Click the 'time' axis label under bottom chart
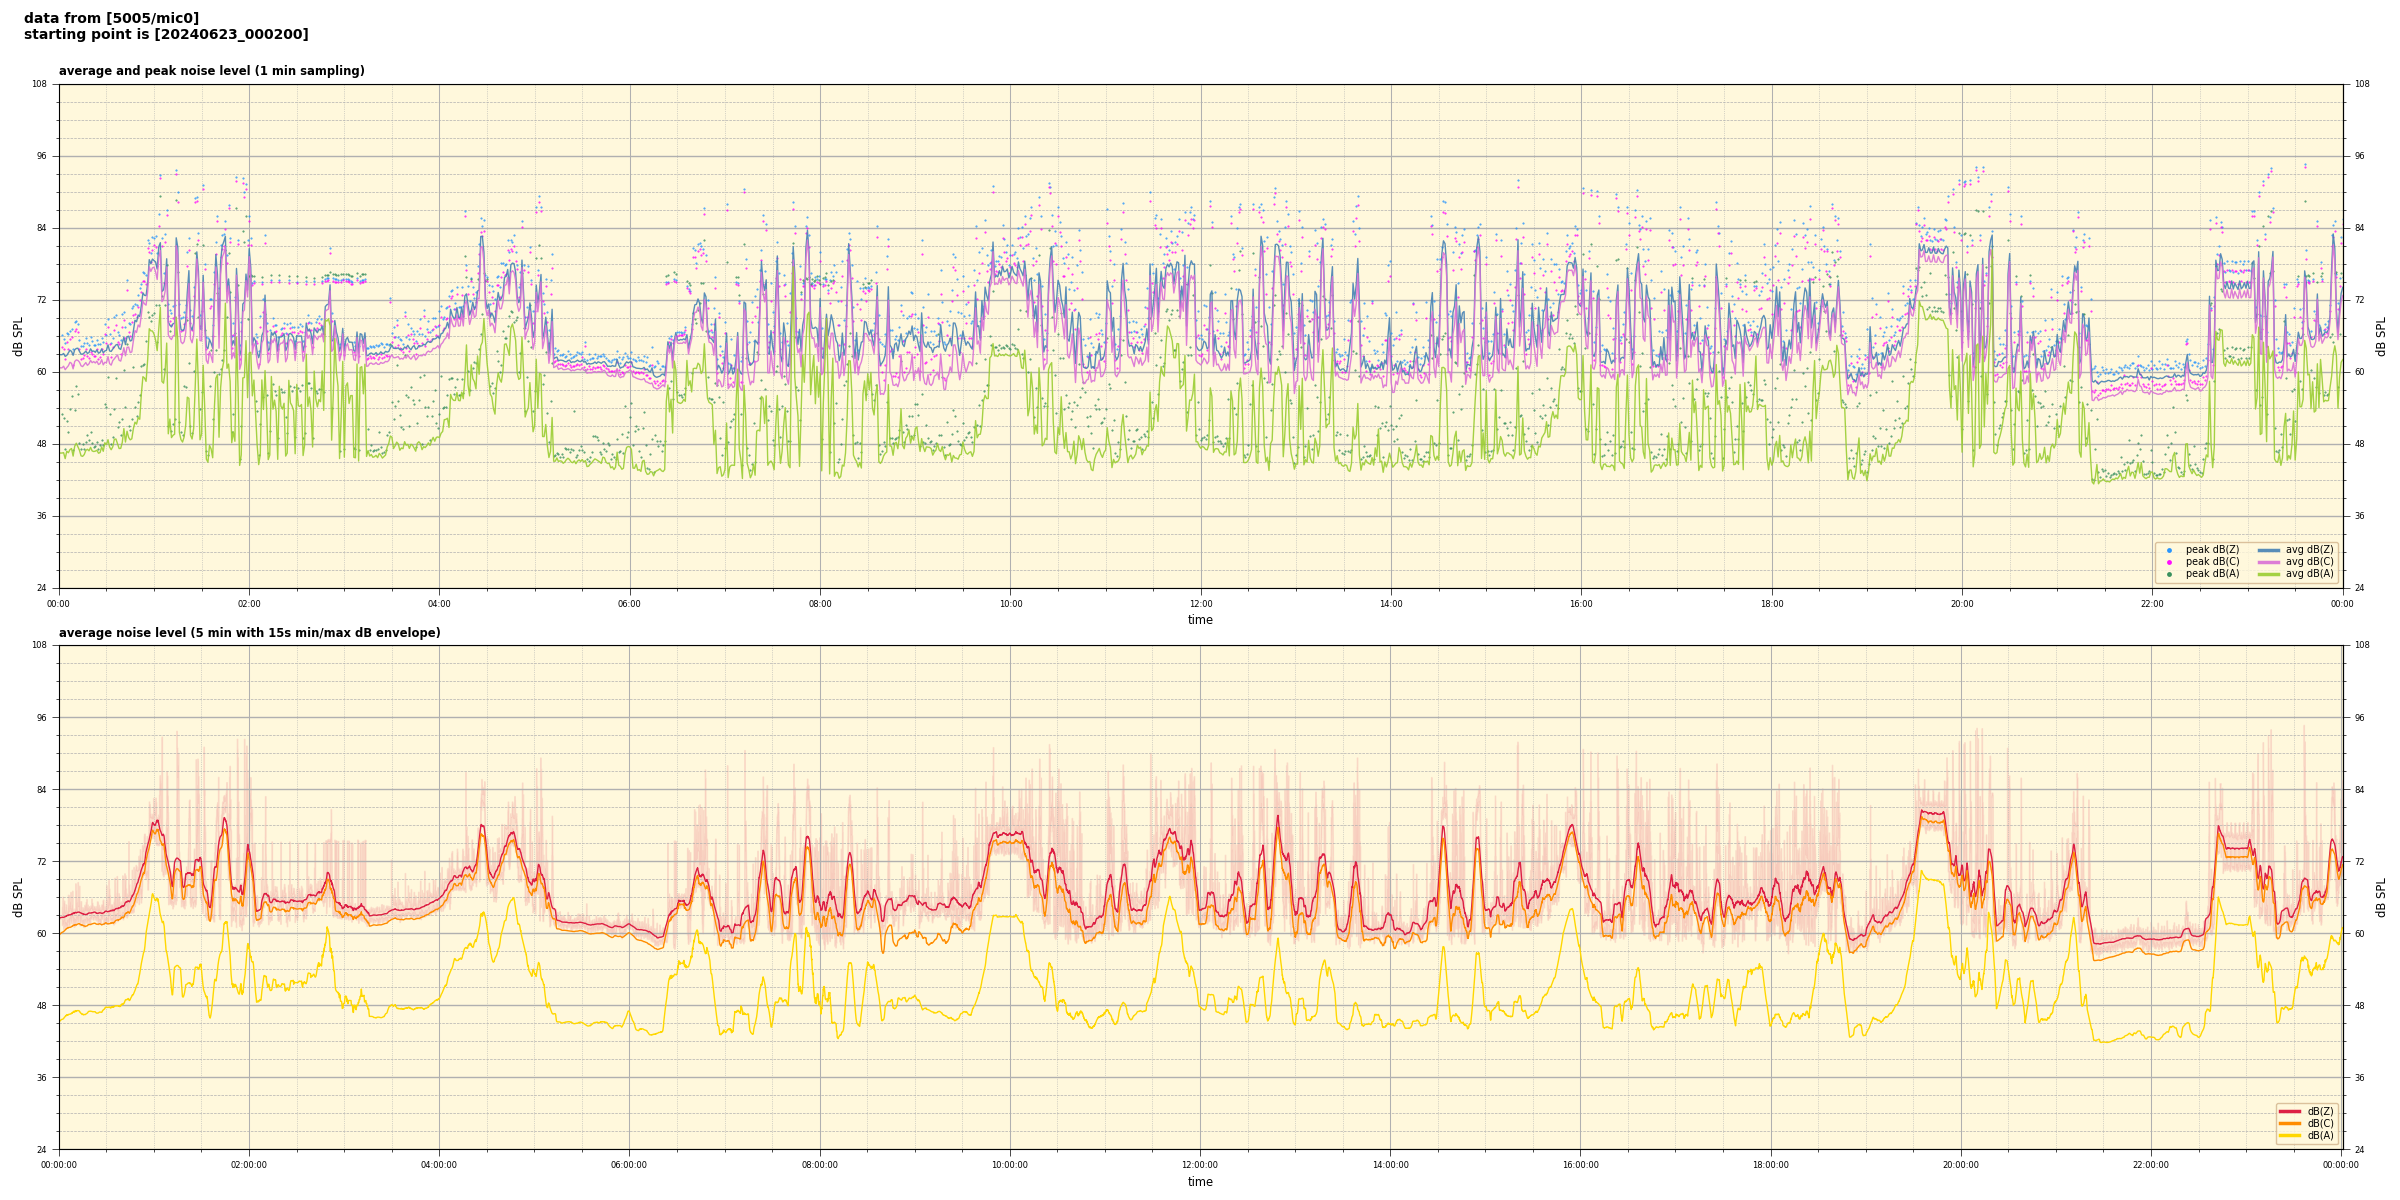 pyautogui.click(x=1200, y=1182)
